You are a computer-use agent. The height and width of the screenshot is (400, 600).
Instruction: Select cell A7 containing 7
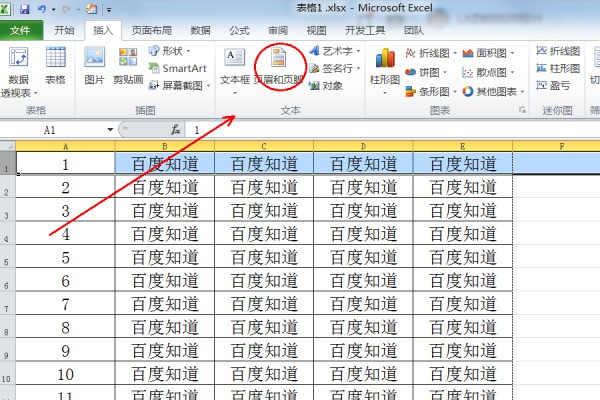65,303
